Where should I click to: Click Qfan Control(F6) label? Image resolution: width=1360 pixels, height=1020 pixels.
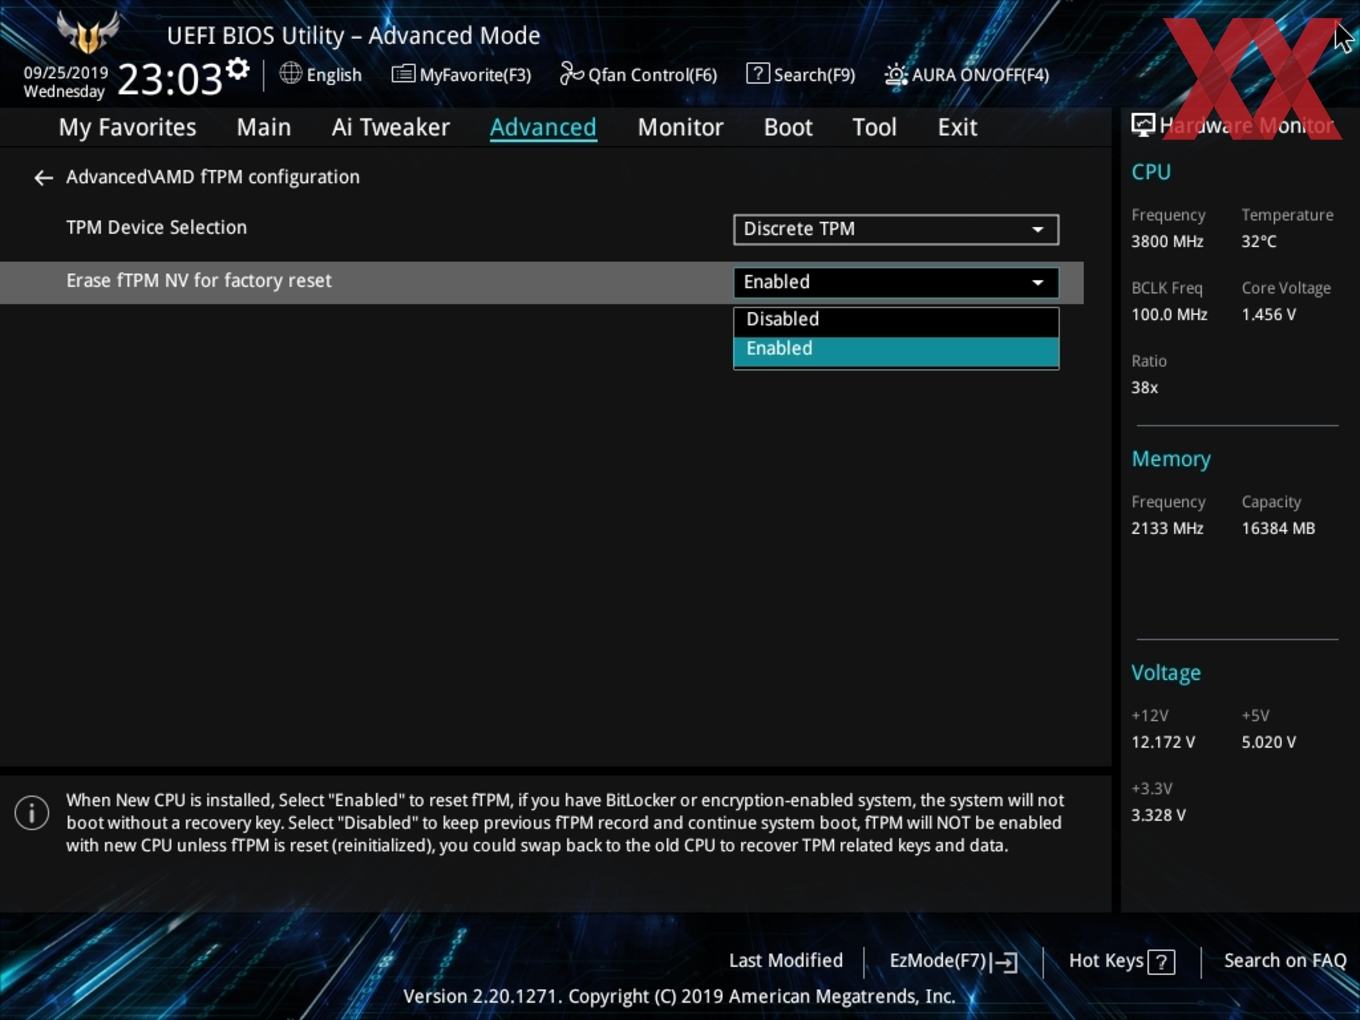point(652,75)
